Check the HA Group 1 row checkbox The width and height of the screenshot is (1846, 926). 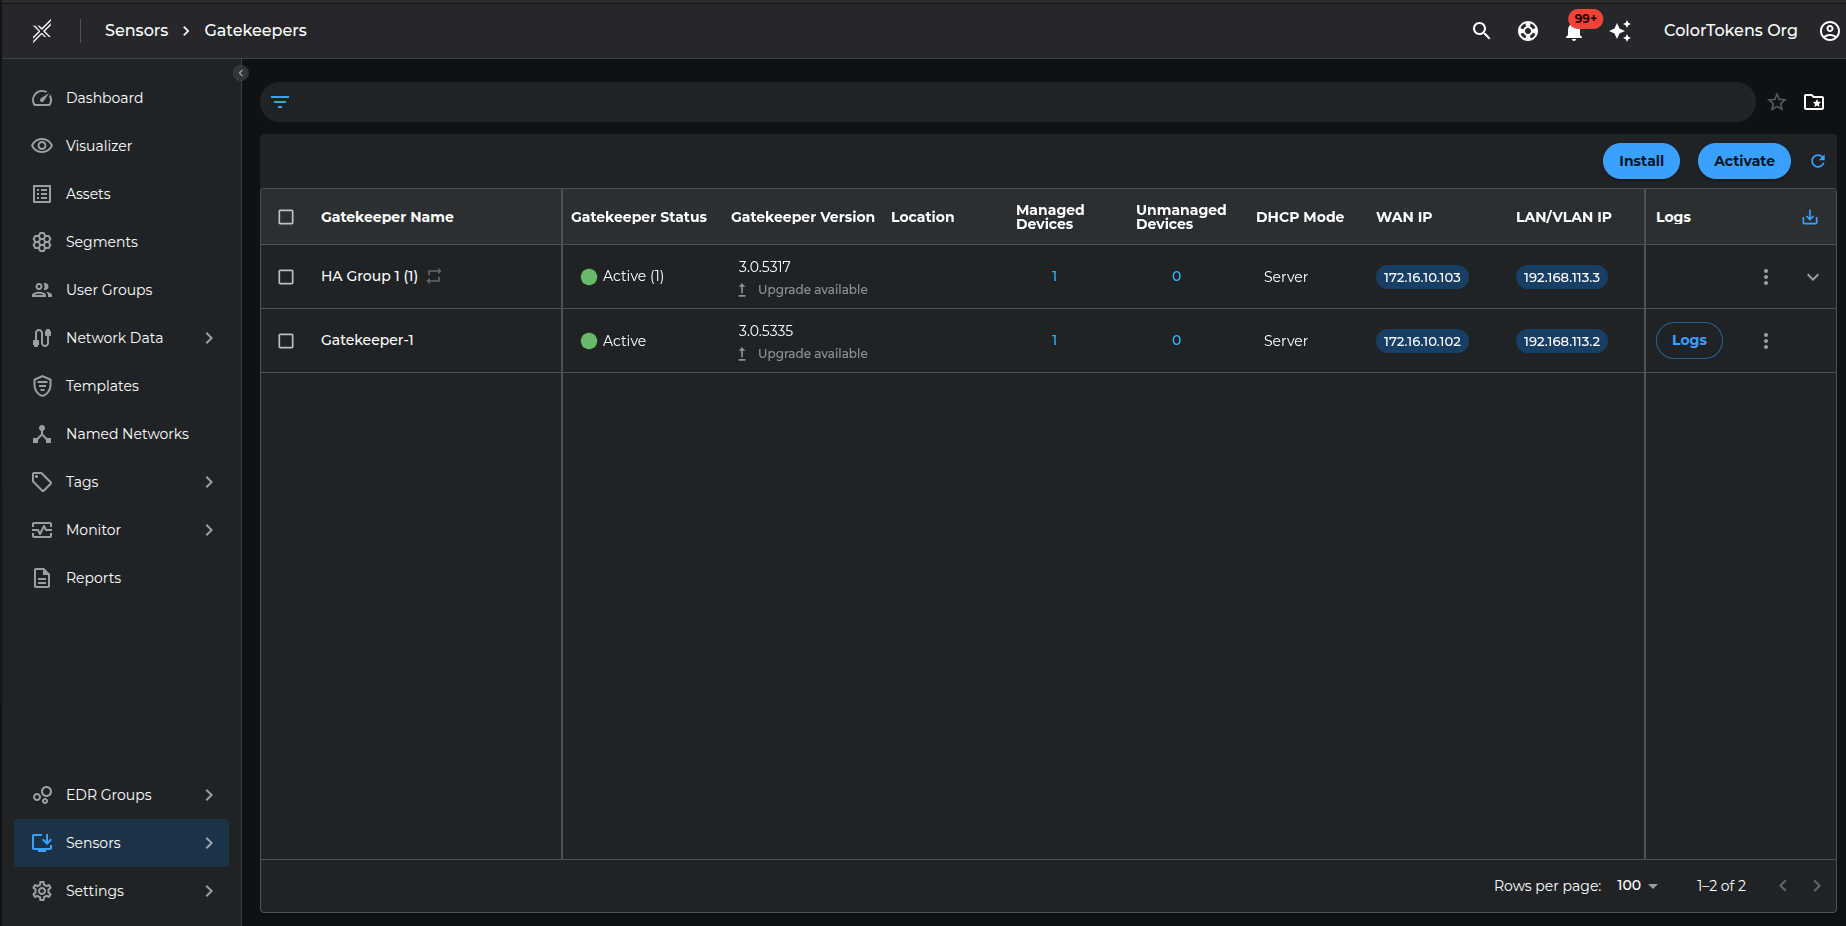[286, 277]
